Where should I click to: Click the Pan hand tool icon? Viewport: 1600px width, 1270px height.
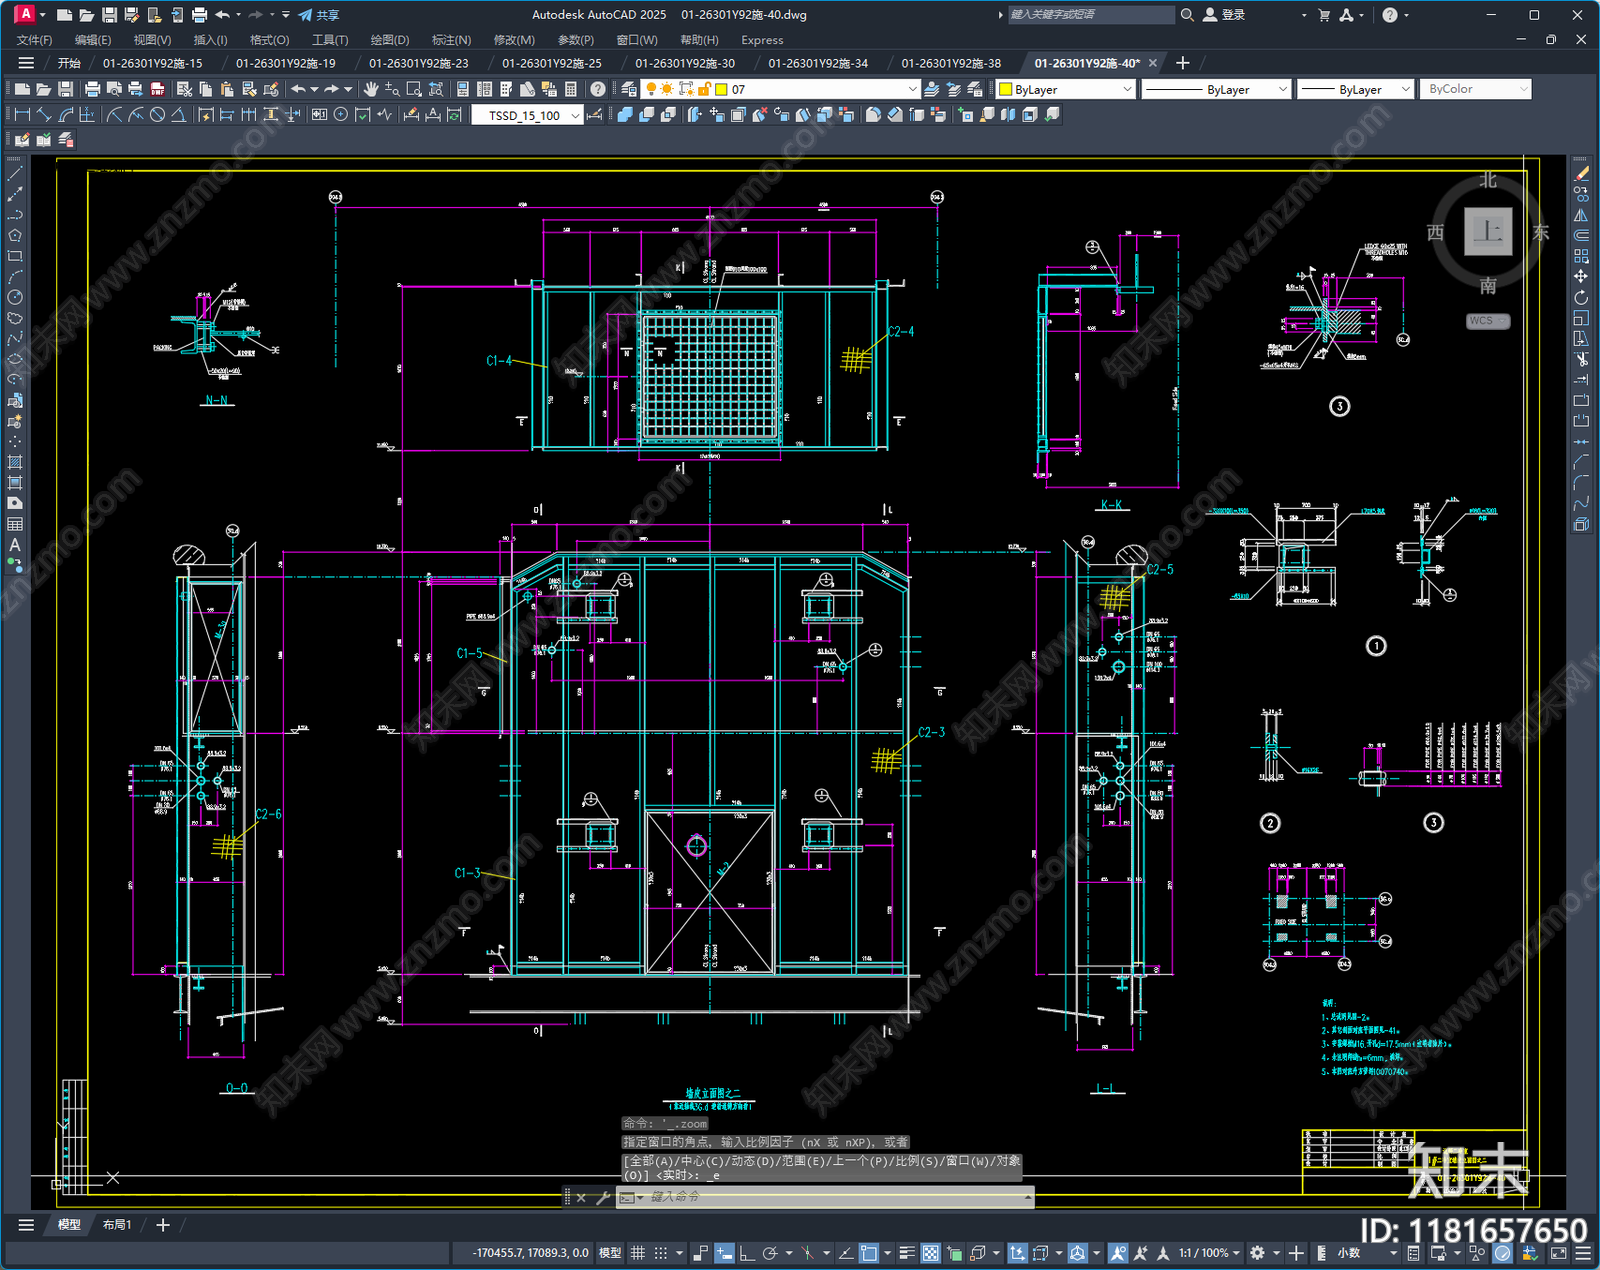[x=371, y=89]
